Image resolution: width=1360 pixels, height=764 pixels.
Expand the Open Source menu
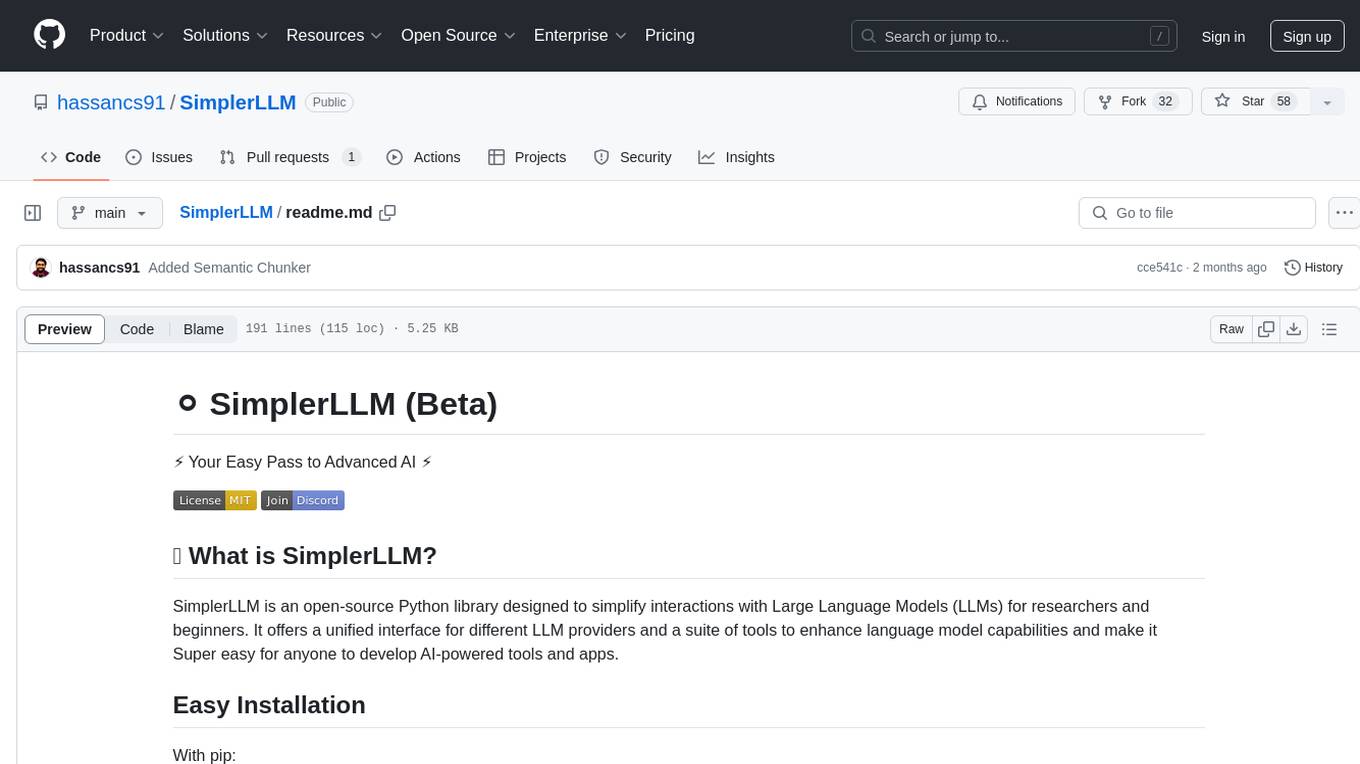[458, 35]
